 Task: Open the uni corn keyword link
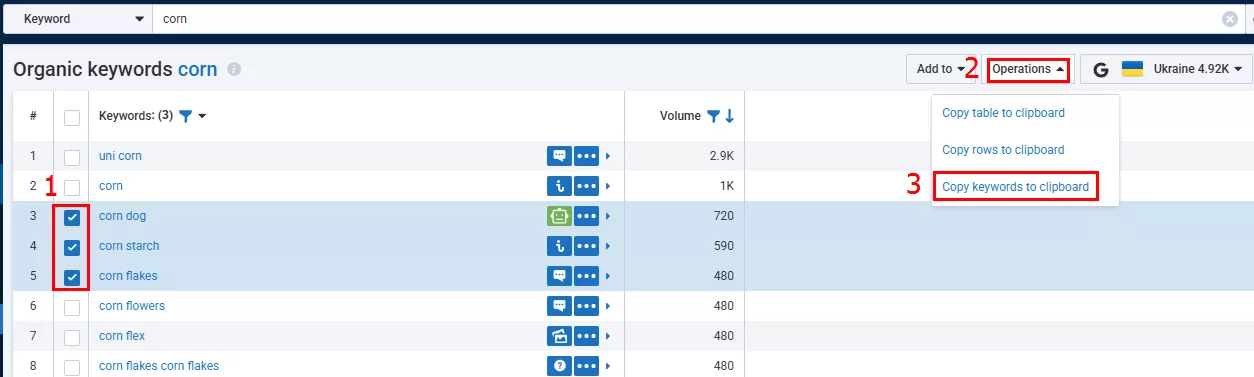120,156
